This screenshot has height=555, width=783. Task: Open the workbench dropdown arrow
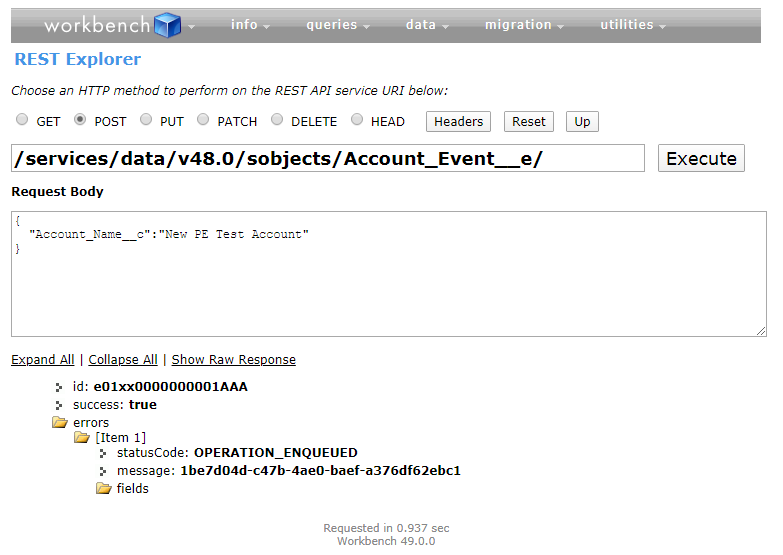(191, 26)
